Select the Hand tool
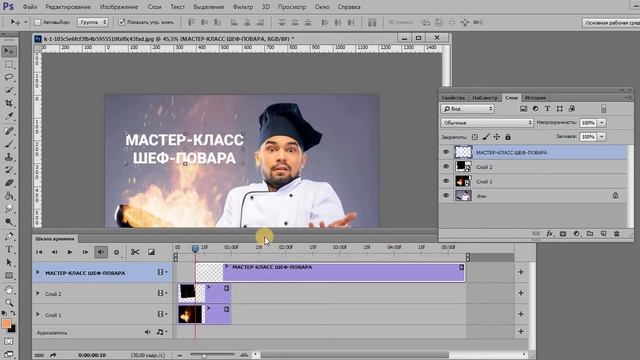 tap(9, 290)
